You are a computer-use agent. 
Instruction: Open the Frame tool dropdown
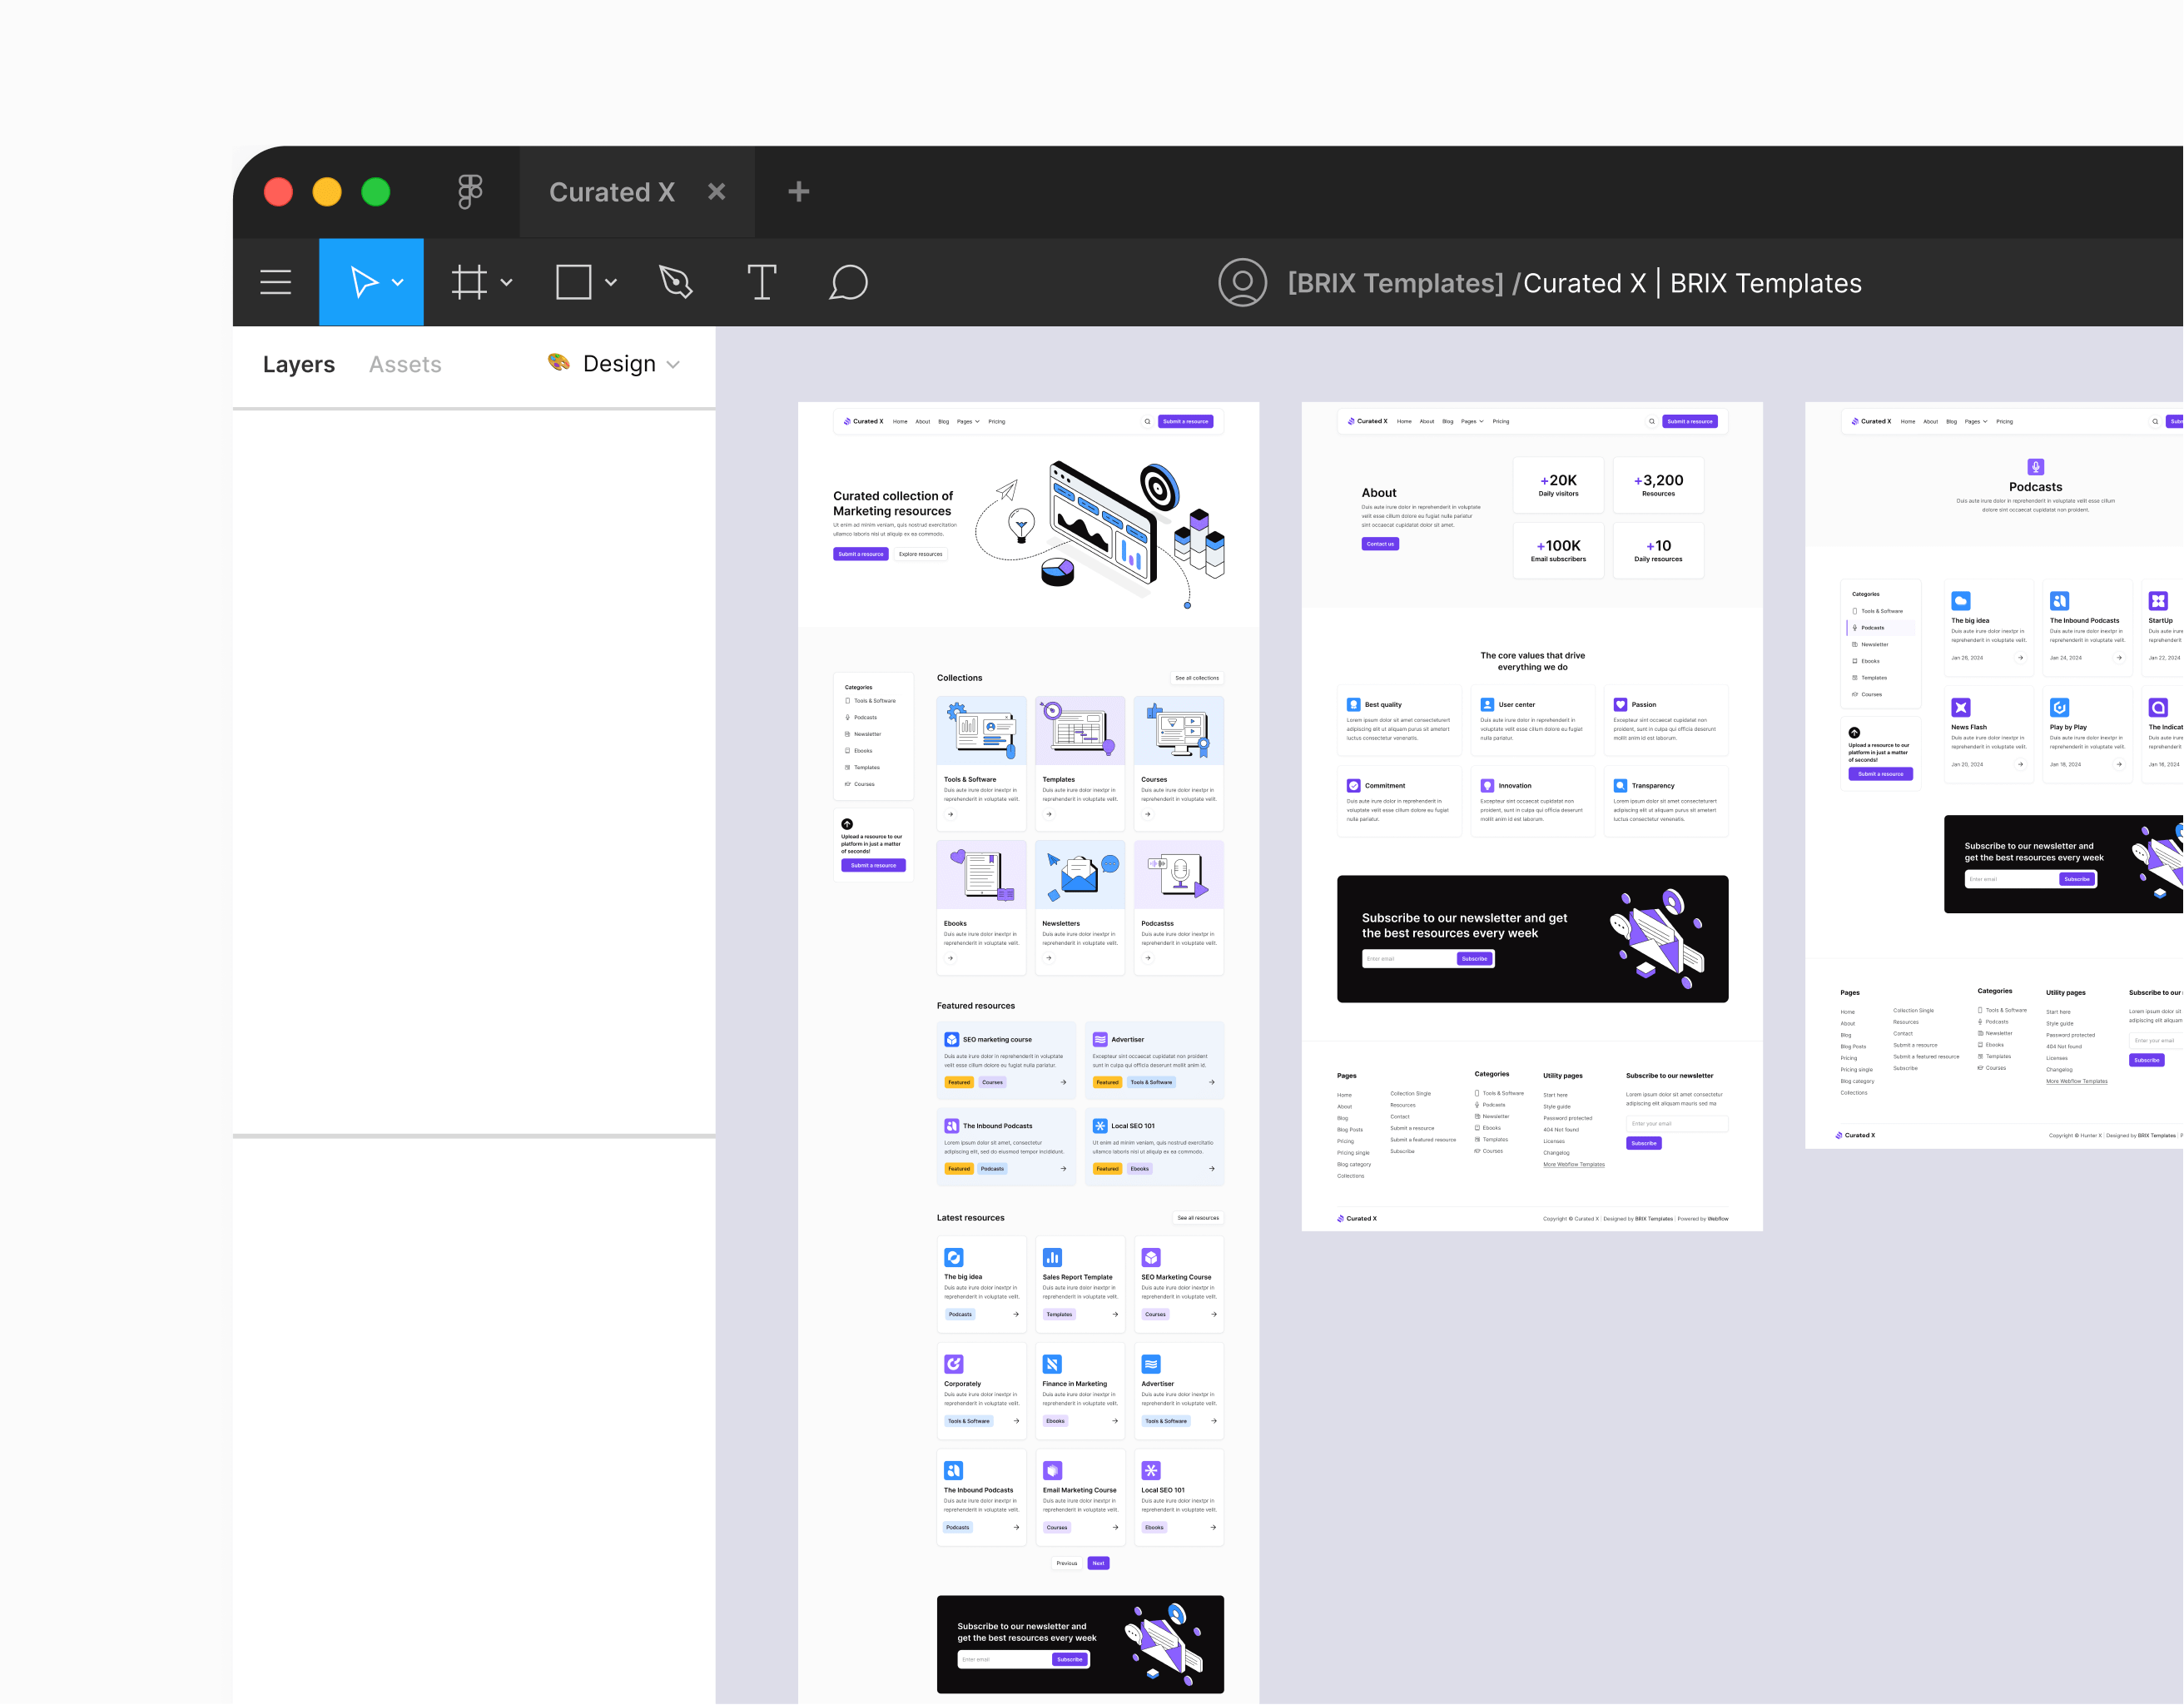point(506,281)
